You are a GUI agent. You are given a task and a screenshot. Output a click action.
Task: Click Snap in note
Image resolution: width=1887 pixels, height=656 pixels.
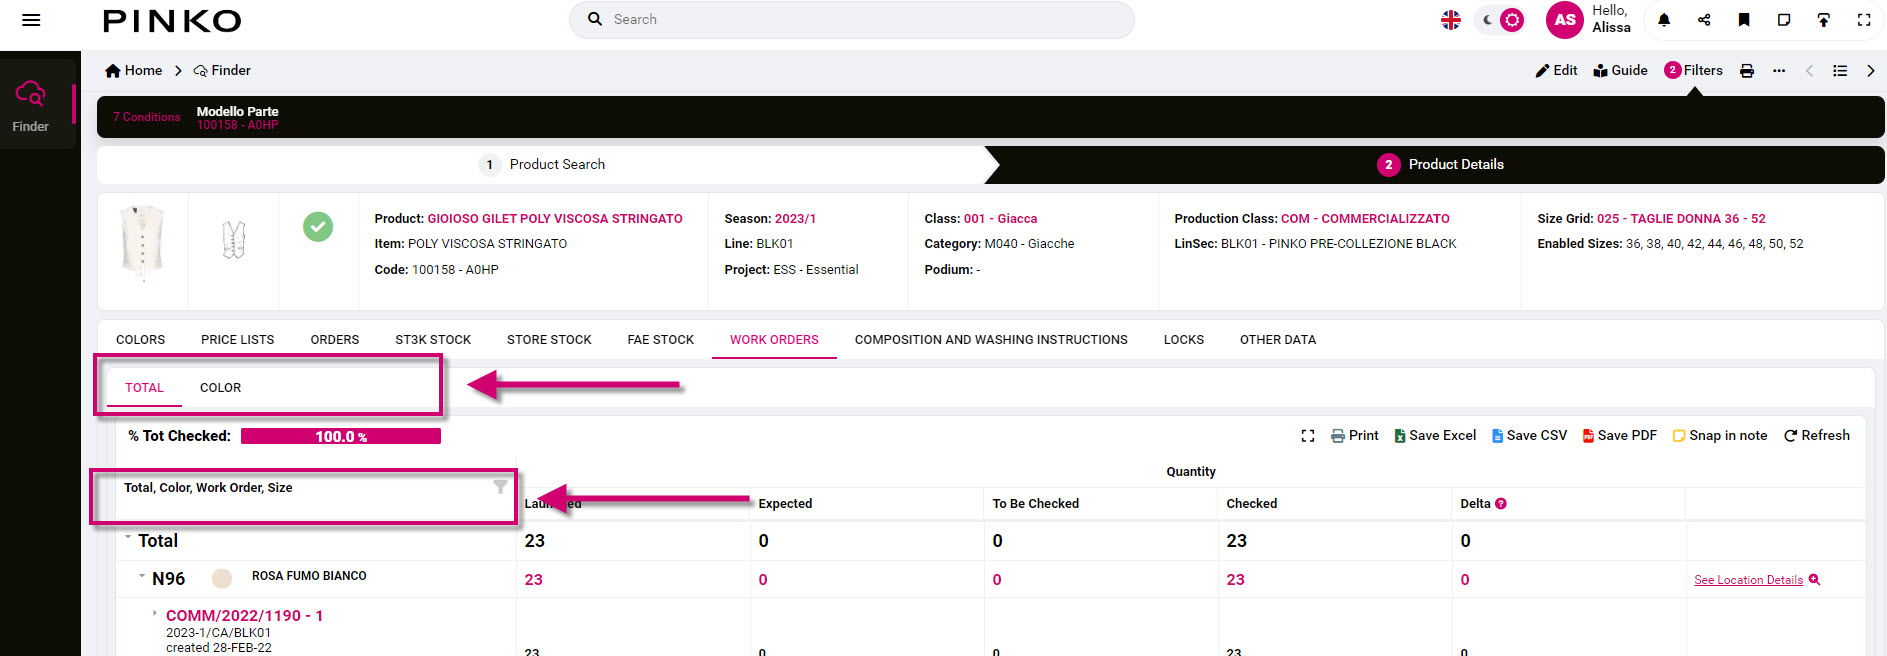(x=1720, y=436)
